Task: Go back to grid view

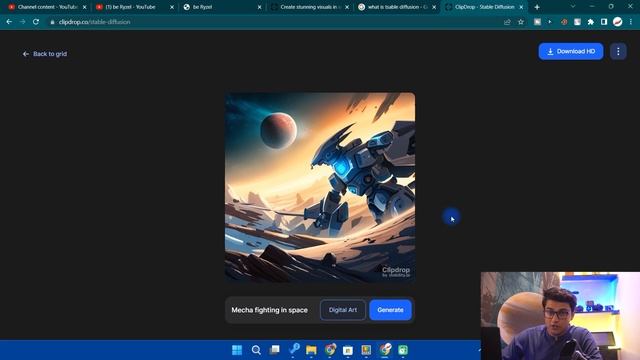Action: 45,54
